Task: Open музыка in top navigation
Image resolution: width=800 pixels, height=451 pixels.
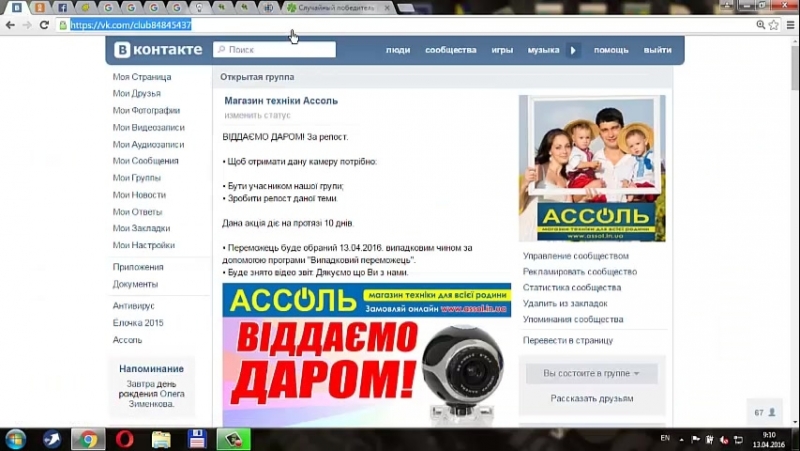Action: [x=543, y=50]
